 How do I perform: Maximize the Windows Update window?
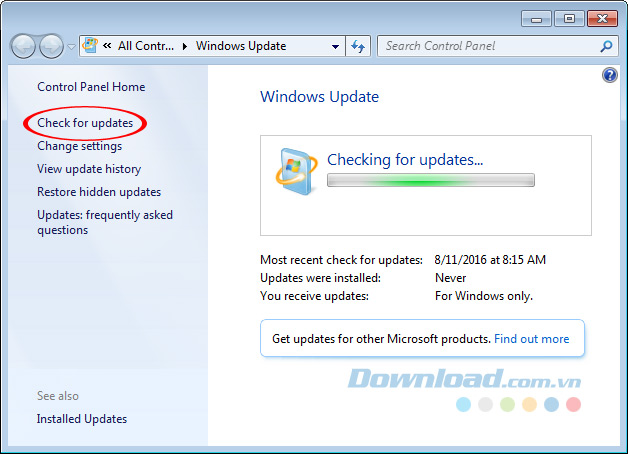click(x=569, y=19)
